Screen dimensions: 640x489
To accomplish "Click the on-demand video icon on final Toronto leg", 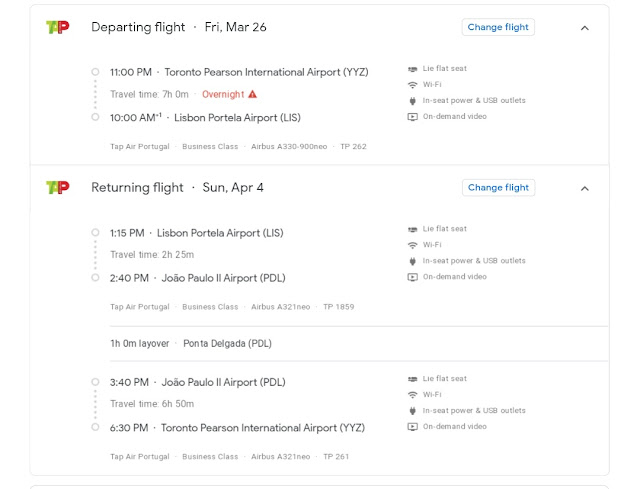I will (412, 427).
